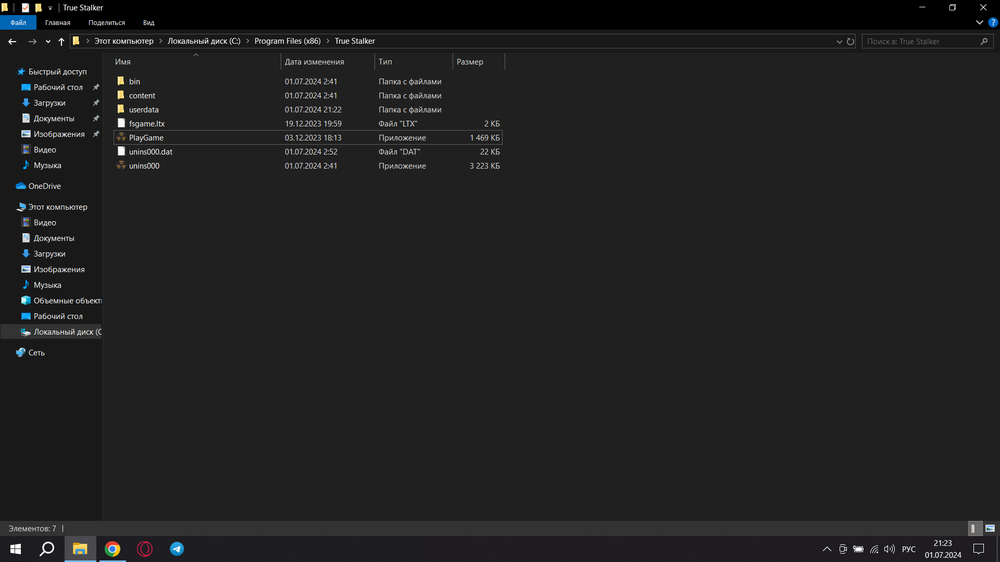This screenshot has height=562, width=1000.
Task: Open the recent locations dropdown arrow
Action: coord(48,42)
